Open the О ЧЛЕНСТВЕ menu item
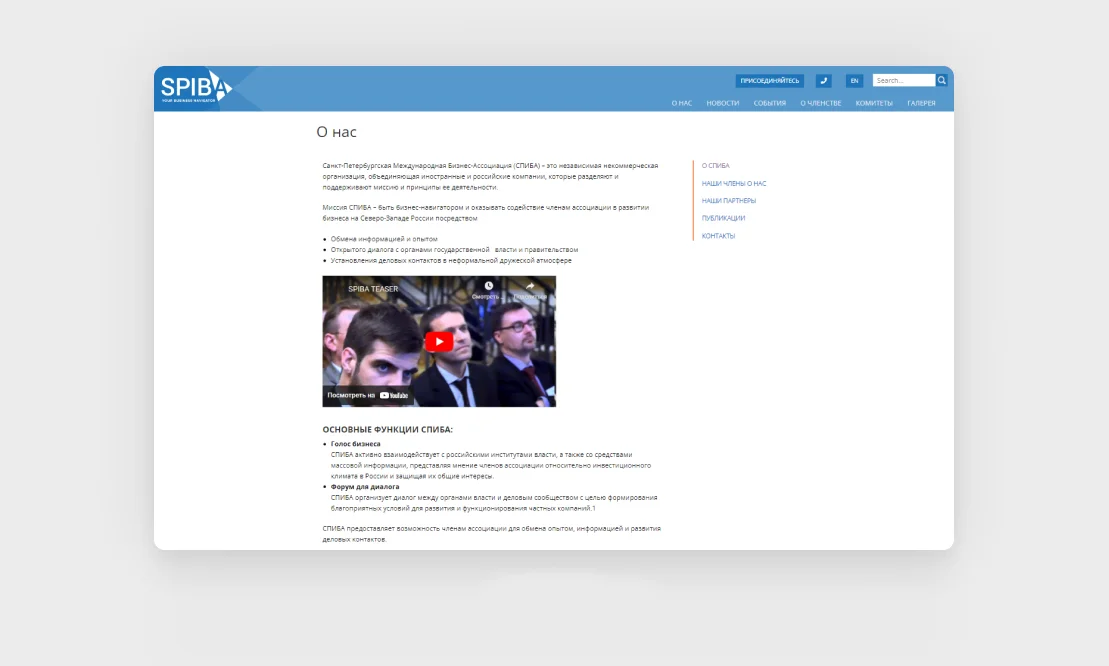1109x666 pixels. point(820,103)
